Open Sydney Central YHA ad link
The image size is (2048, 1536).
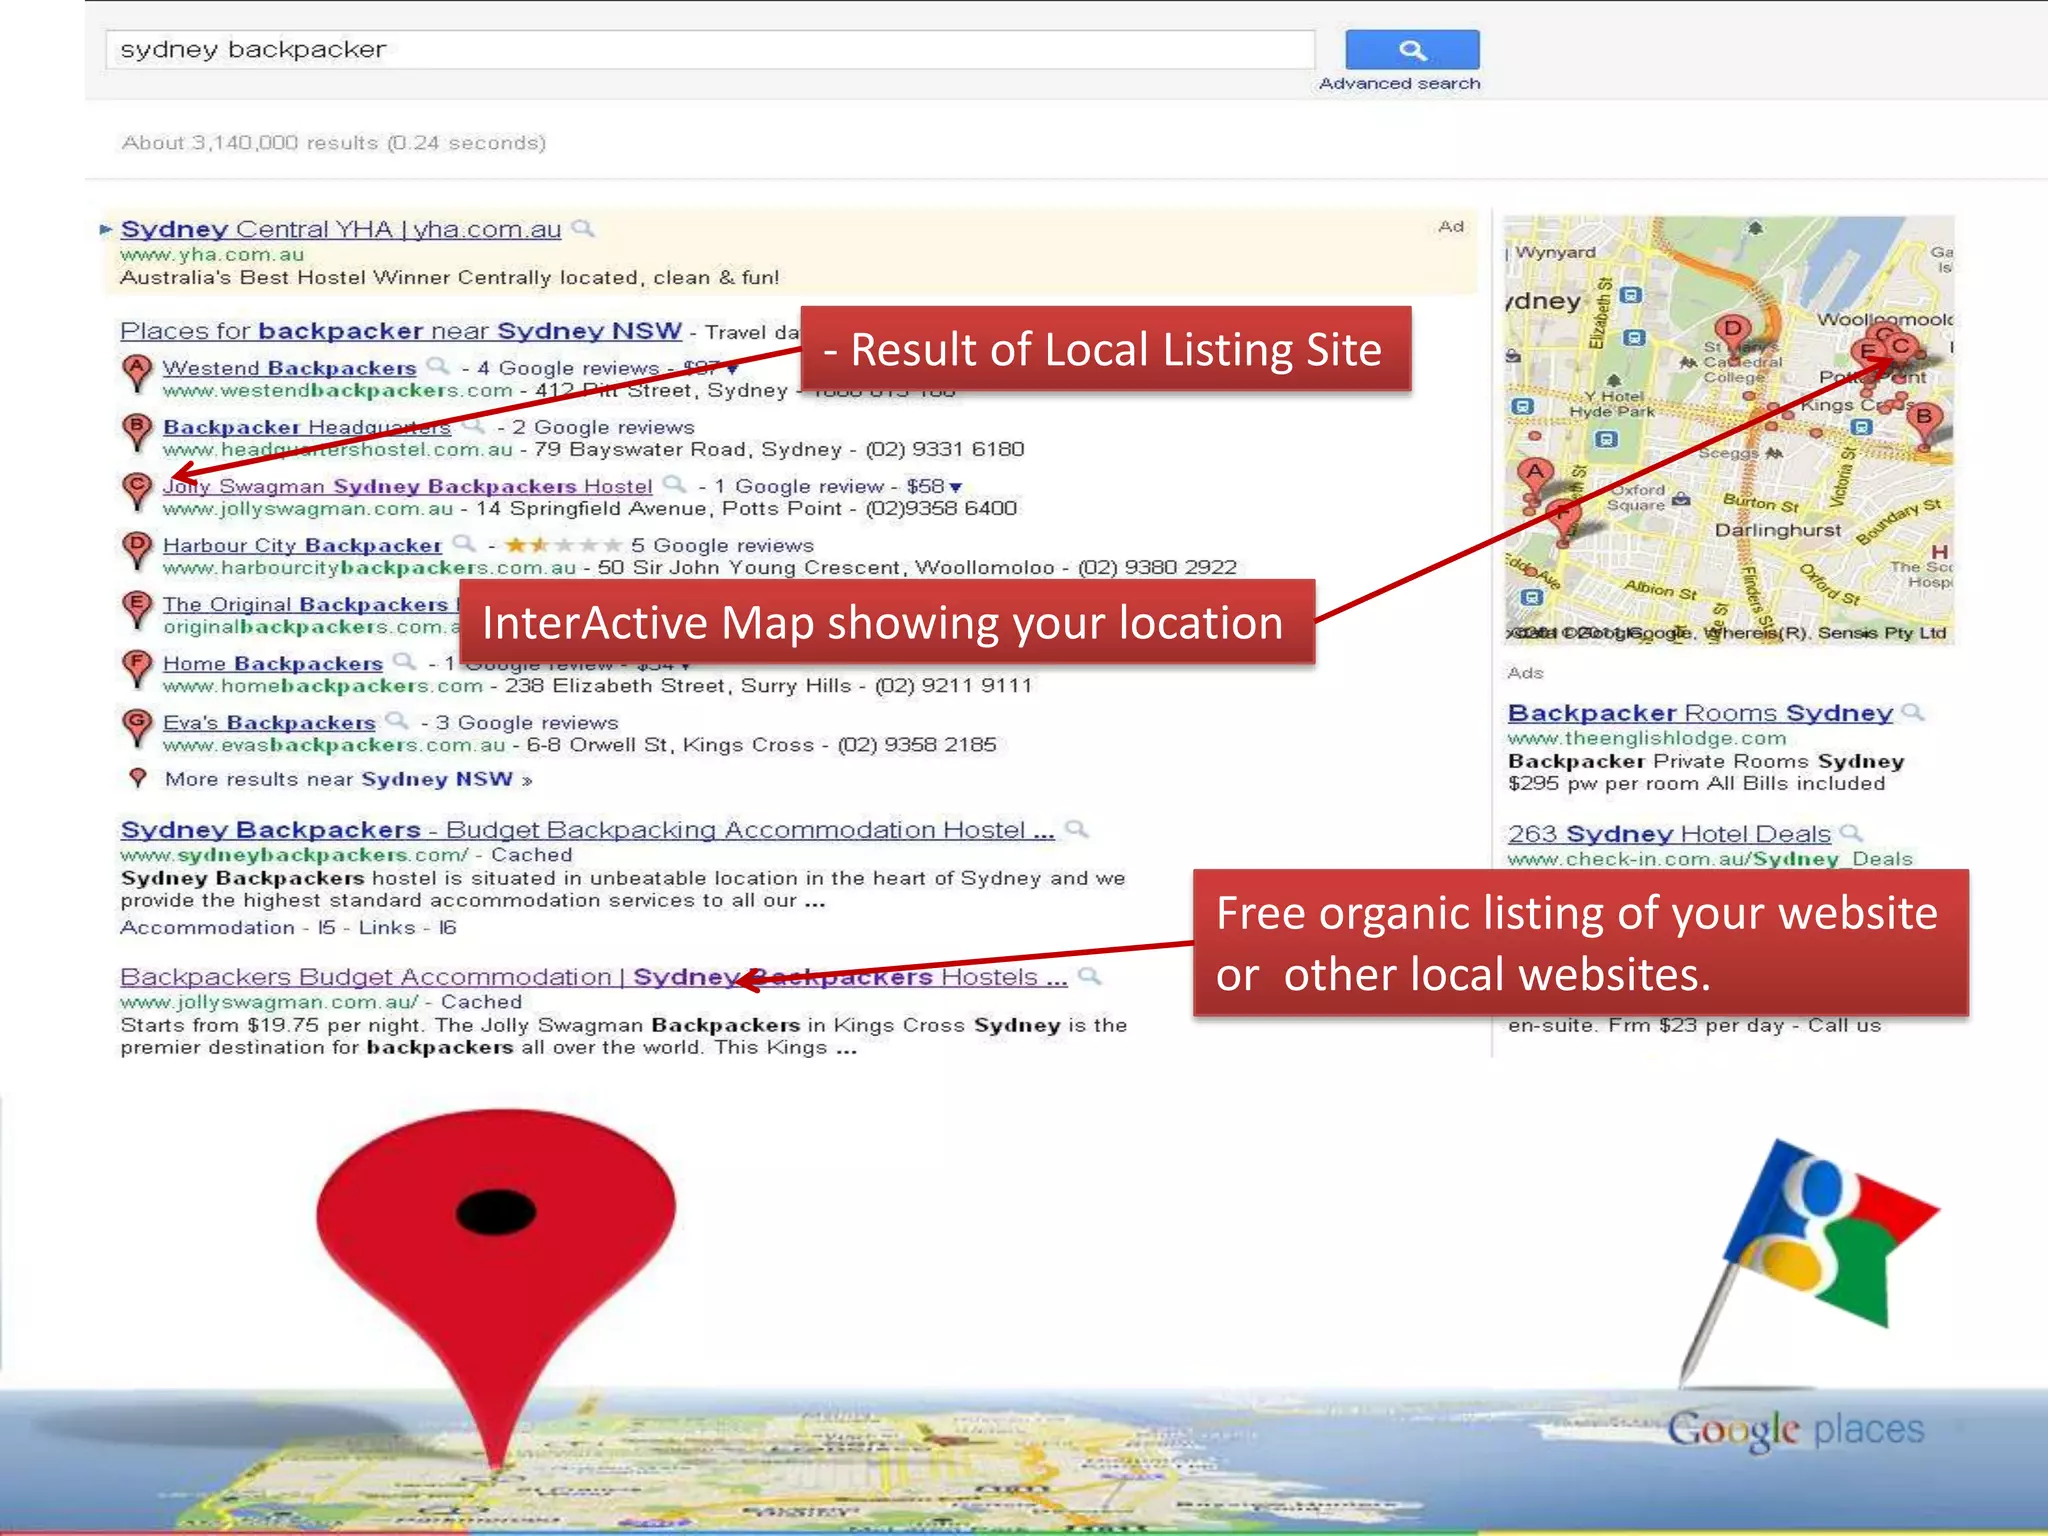click(x=341, y=229)
